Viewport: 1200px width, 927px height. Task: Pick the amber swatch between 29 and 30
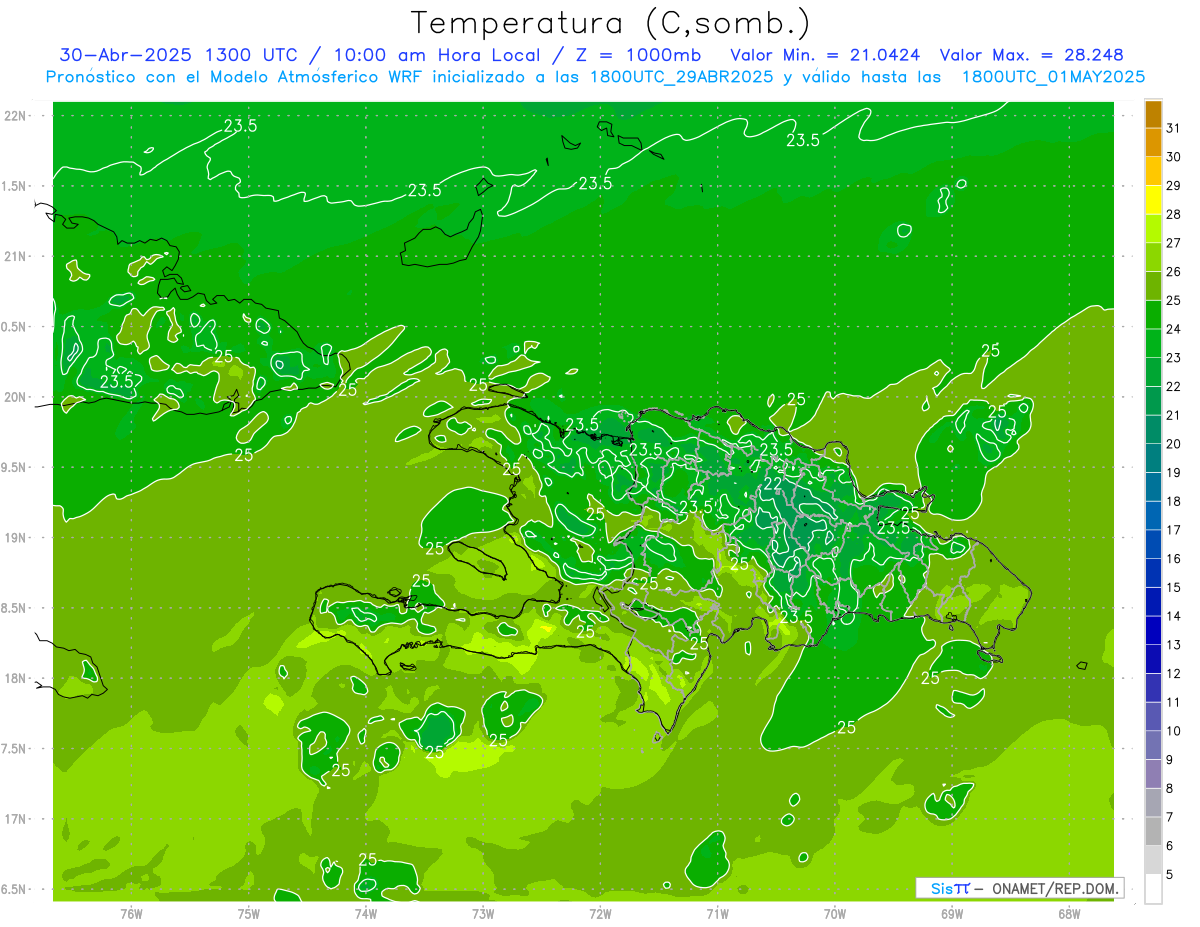(x=1153, y=171)
